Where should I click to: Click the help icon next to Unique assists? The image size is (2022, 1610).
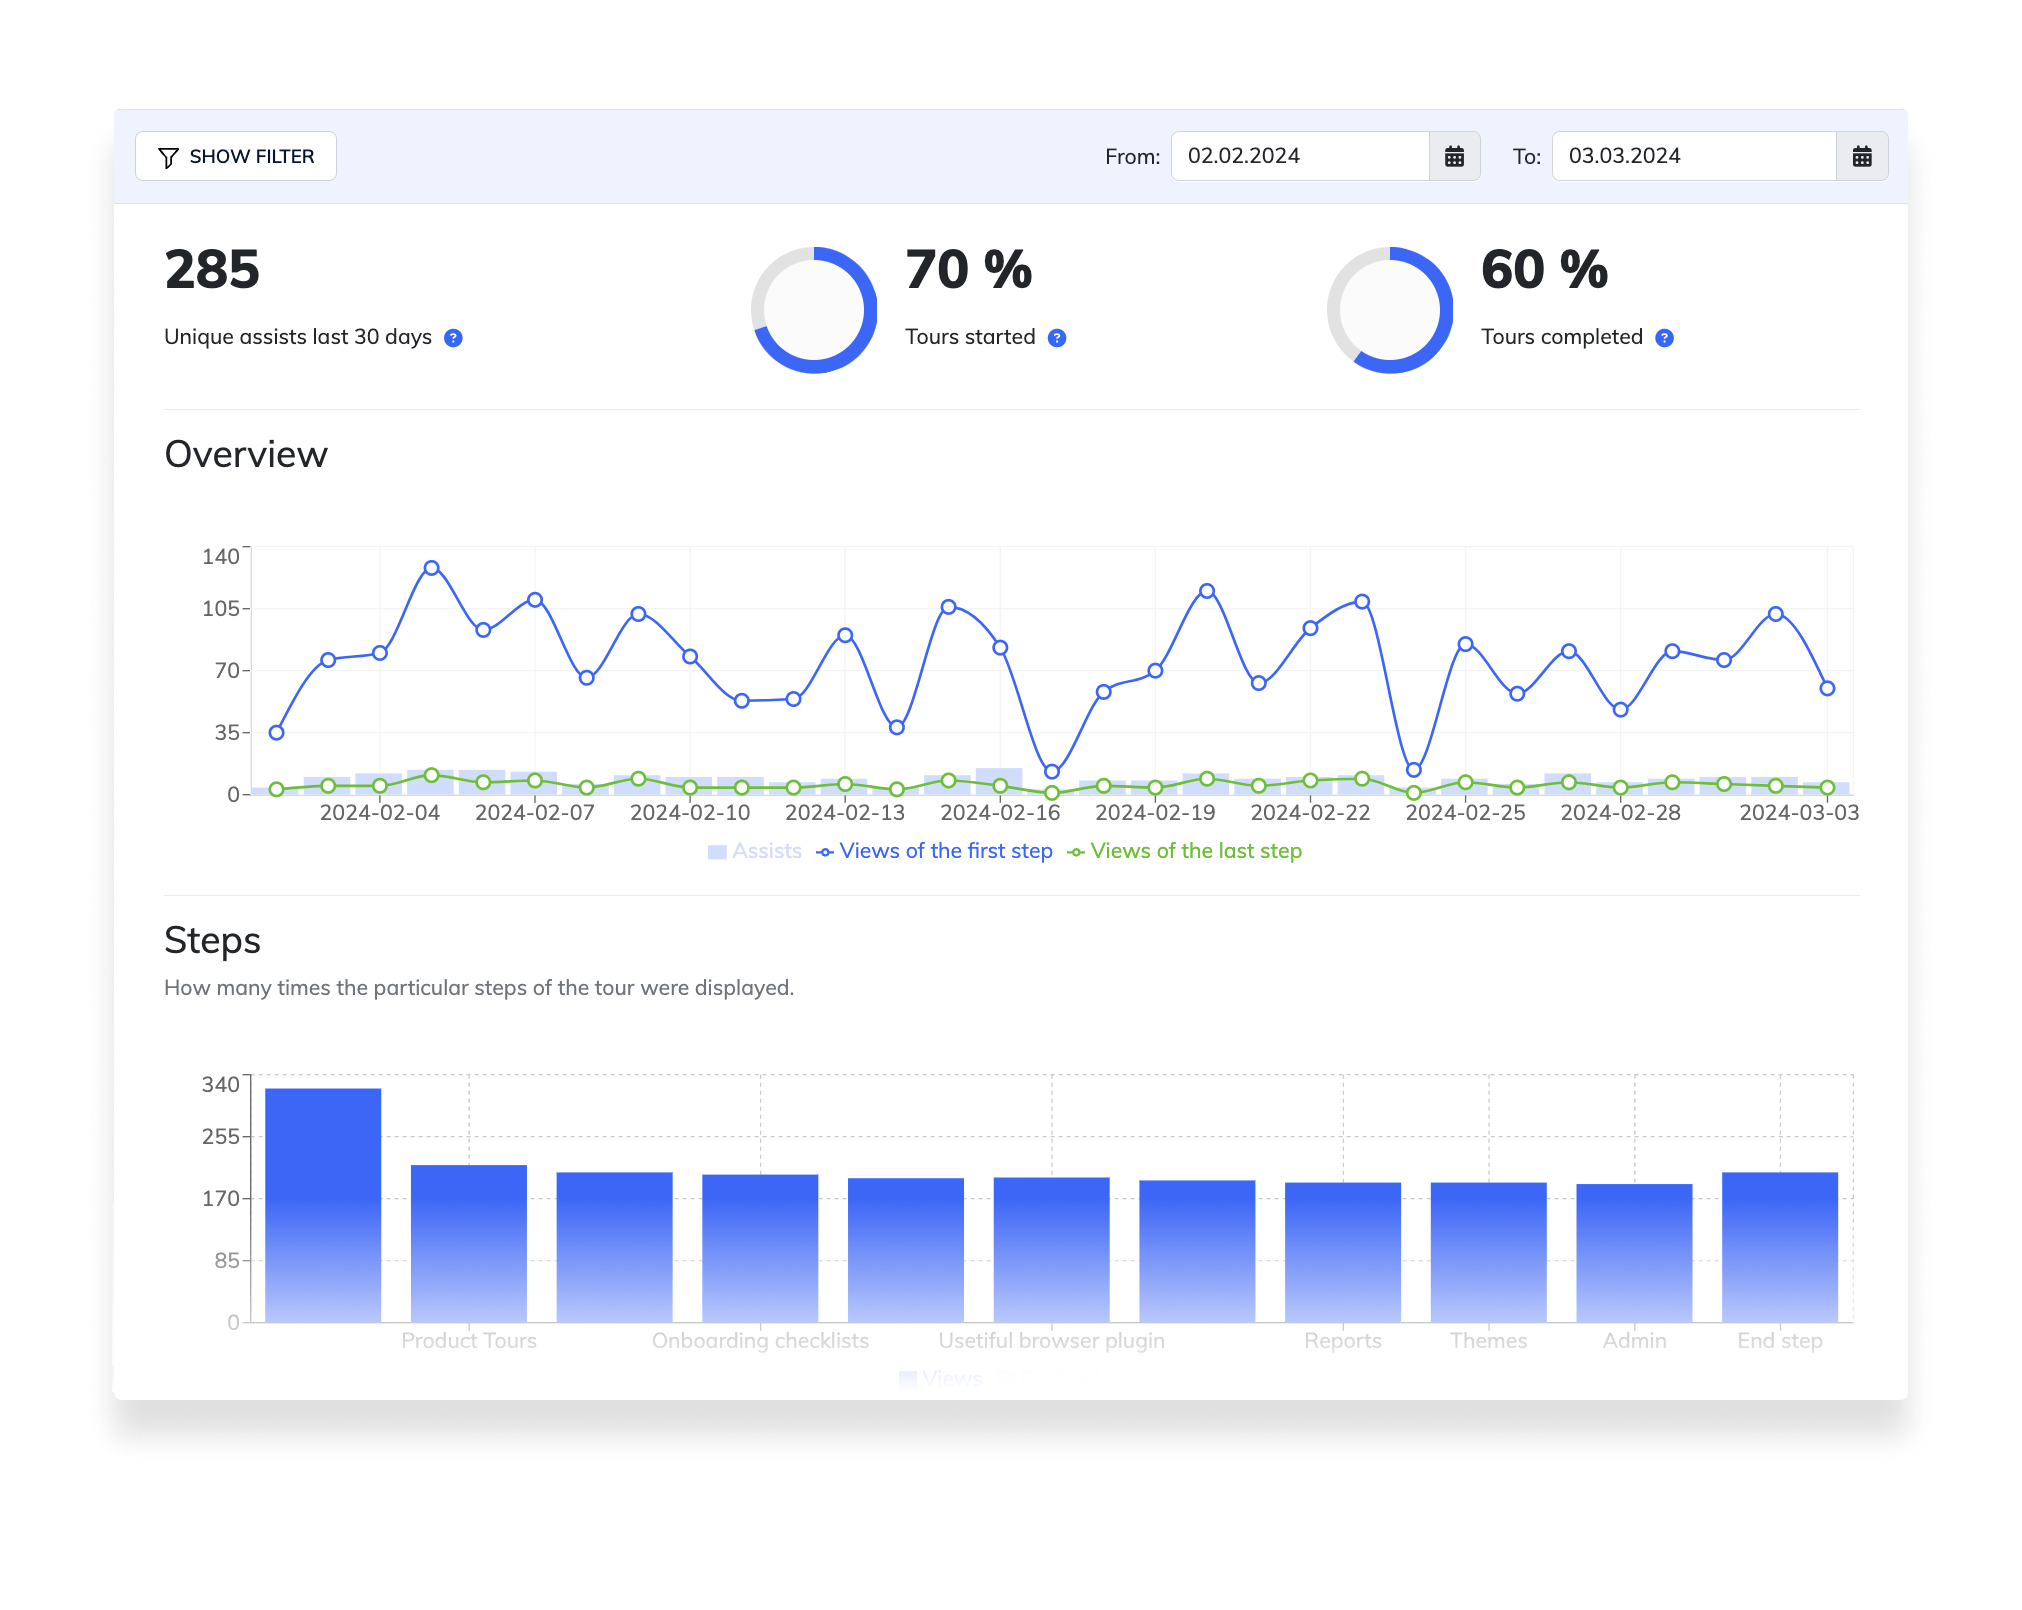click(453, 338)
